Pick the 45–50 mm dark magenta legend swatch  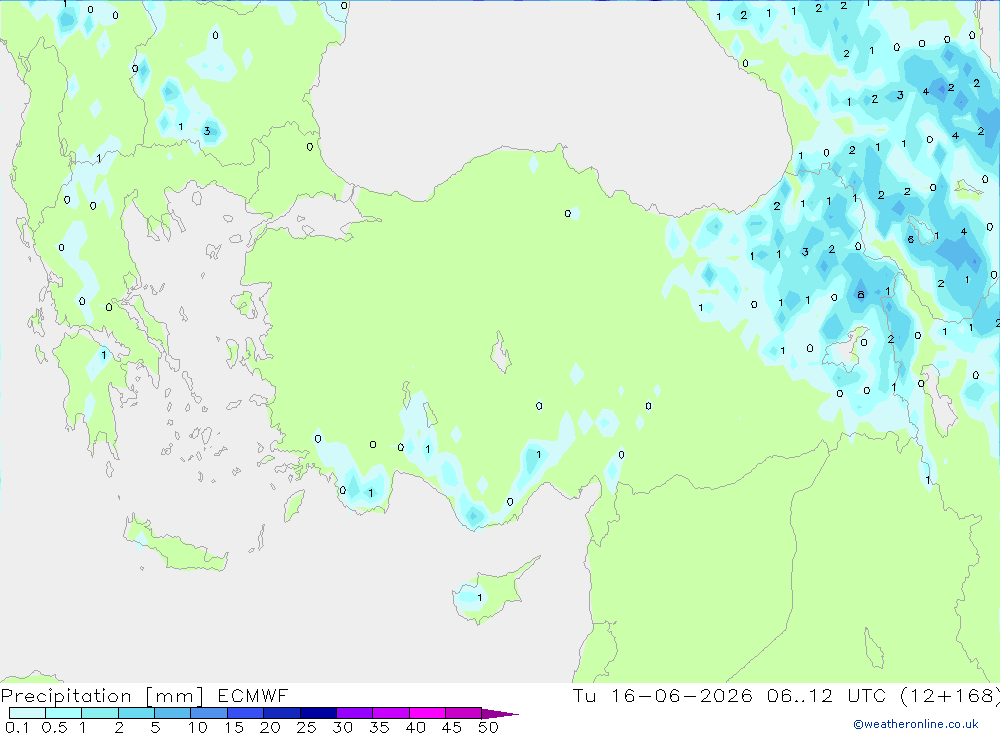click(464, 713)
